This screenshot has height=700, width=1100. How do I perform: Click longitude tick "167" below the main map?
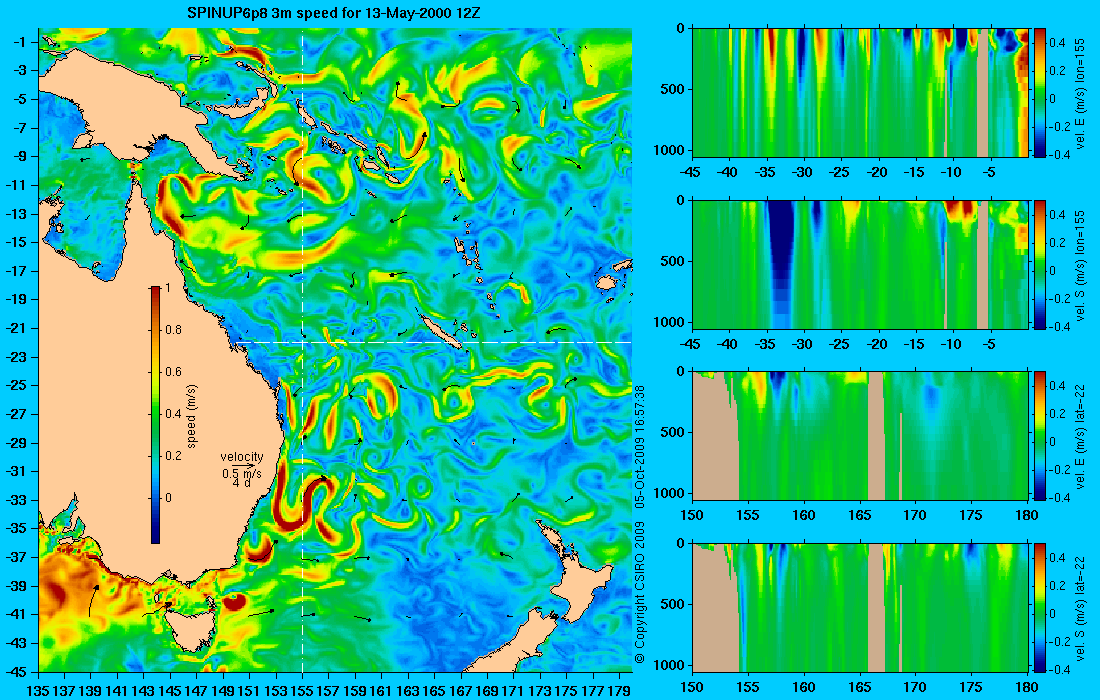click(x=461, y=691)
